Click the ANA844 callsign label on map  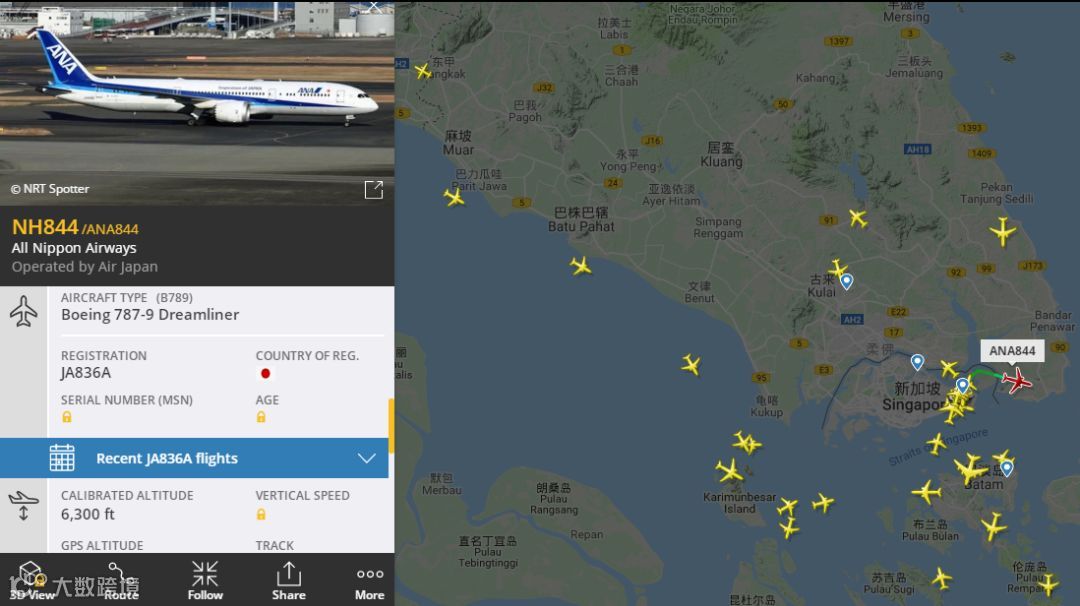click(x=1012, y=351)
